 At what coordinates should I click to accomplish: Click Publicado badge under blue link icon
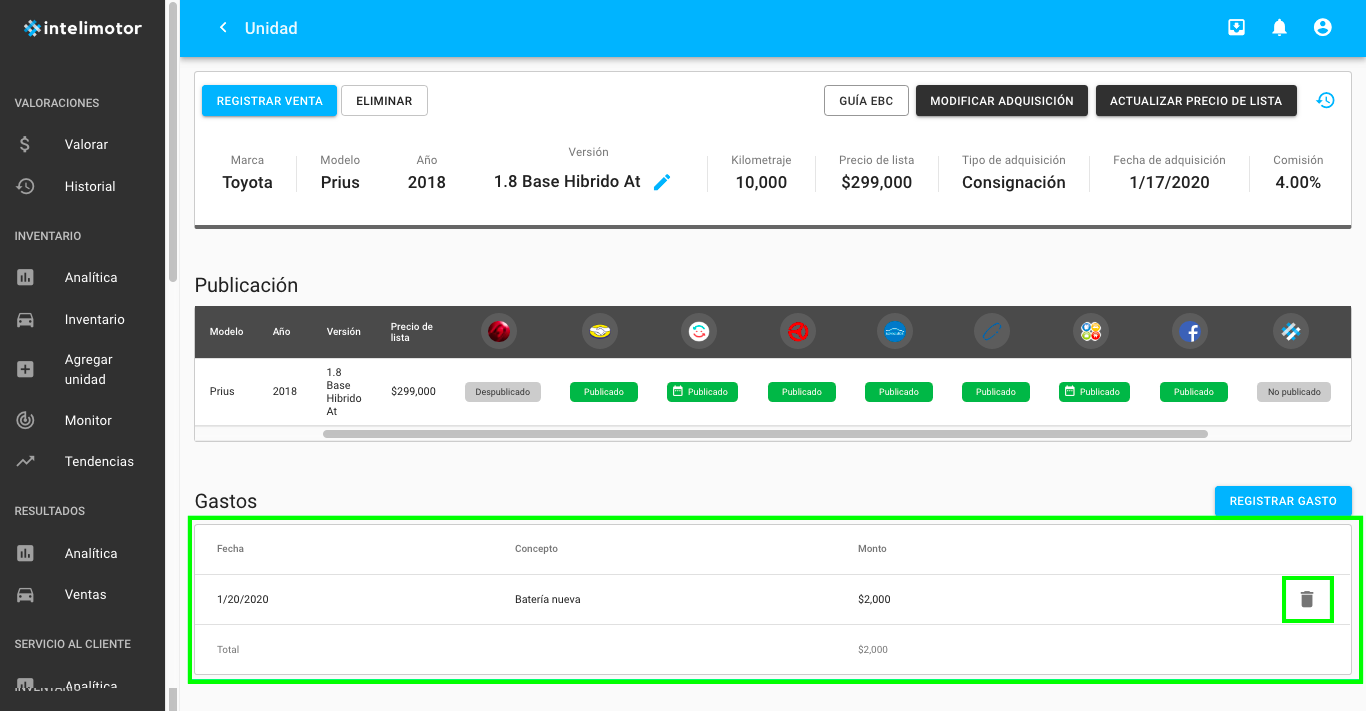pyautogui.click(x=996, y=392)
